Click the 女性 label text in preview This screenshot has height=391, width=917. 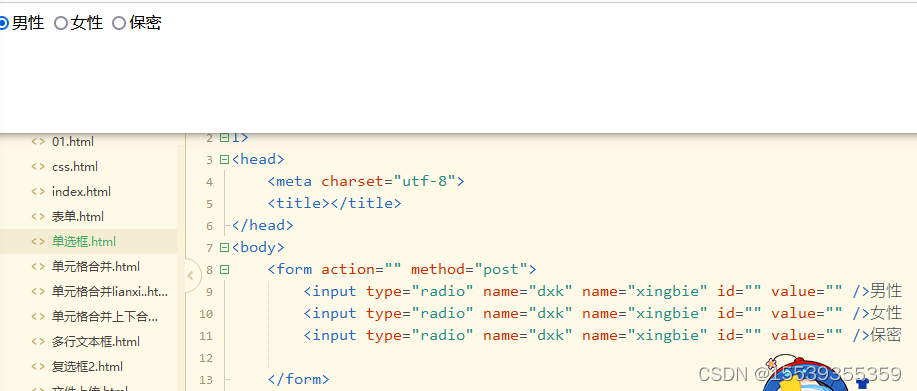(x=87, y=23)
